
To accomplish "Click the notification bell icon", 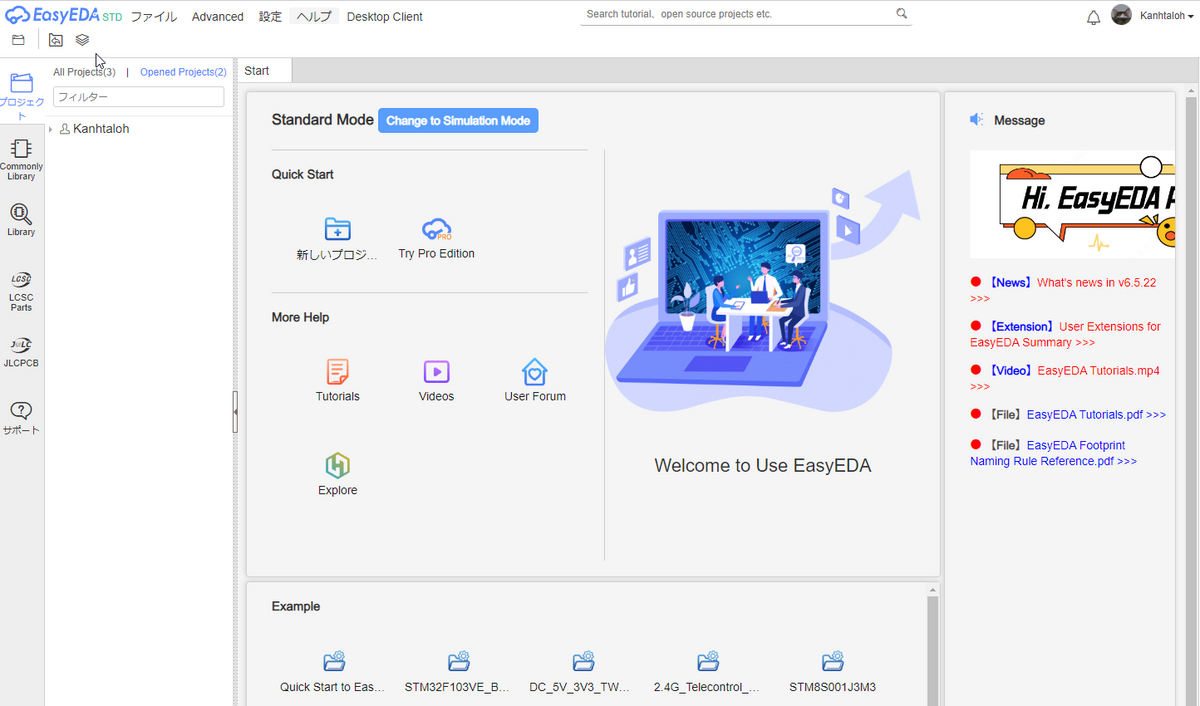I will (x=1093, y=18).
